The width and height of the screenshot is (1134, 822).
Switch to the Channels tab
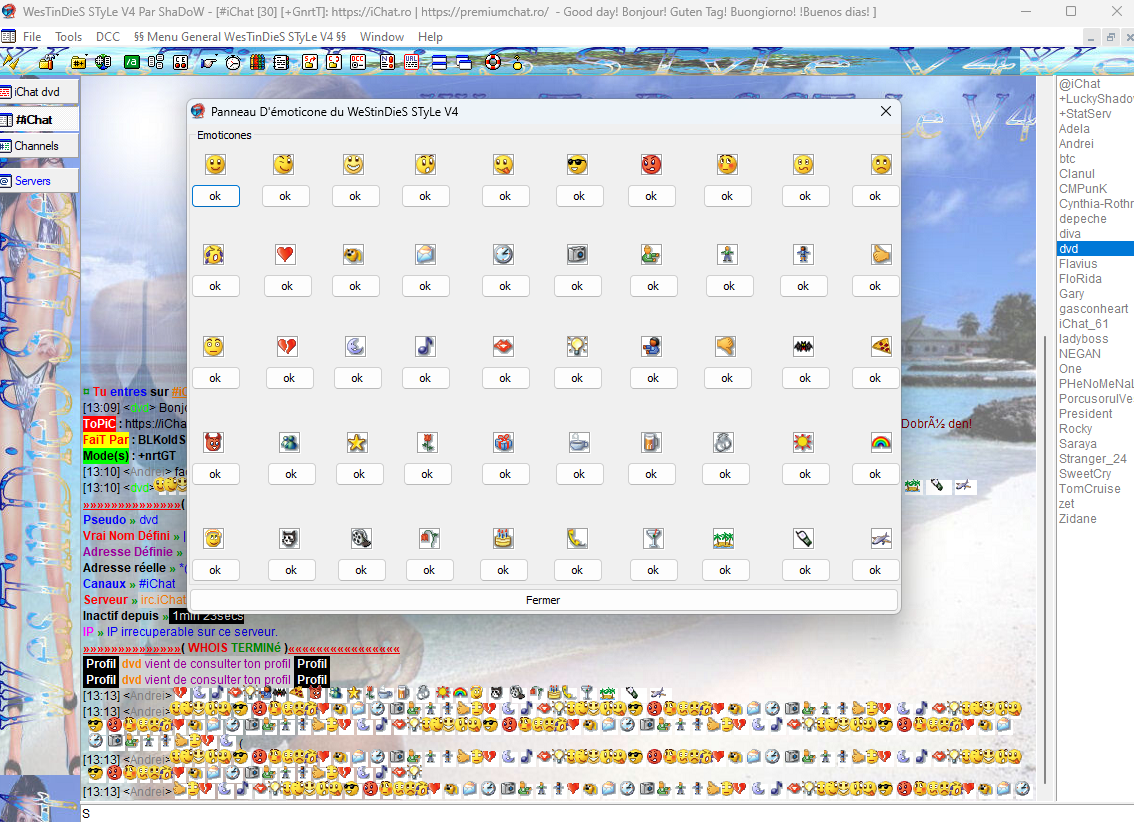[x=39, y=146]
